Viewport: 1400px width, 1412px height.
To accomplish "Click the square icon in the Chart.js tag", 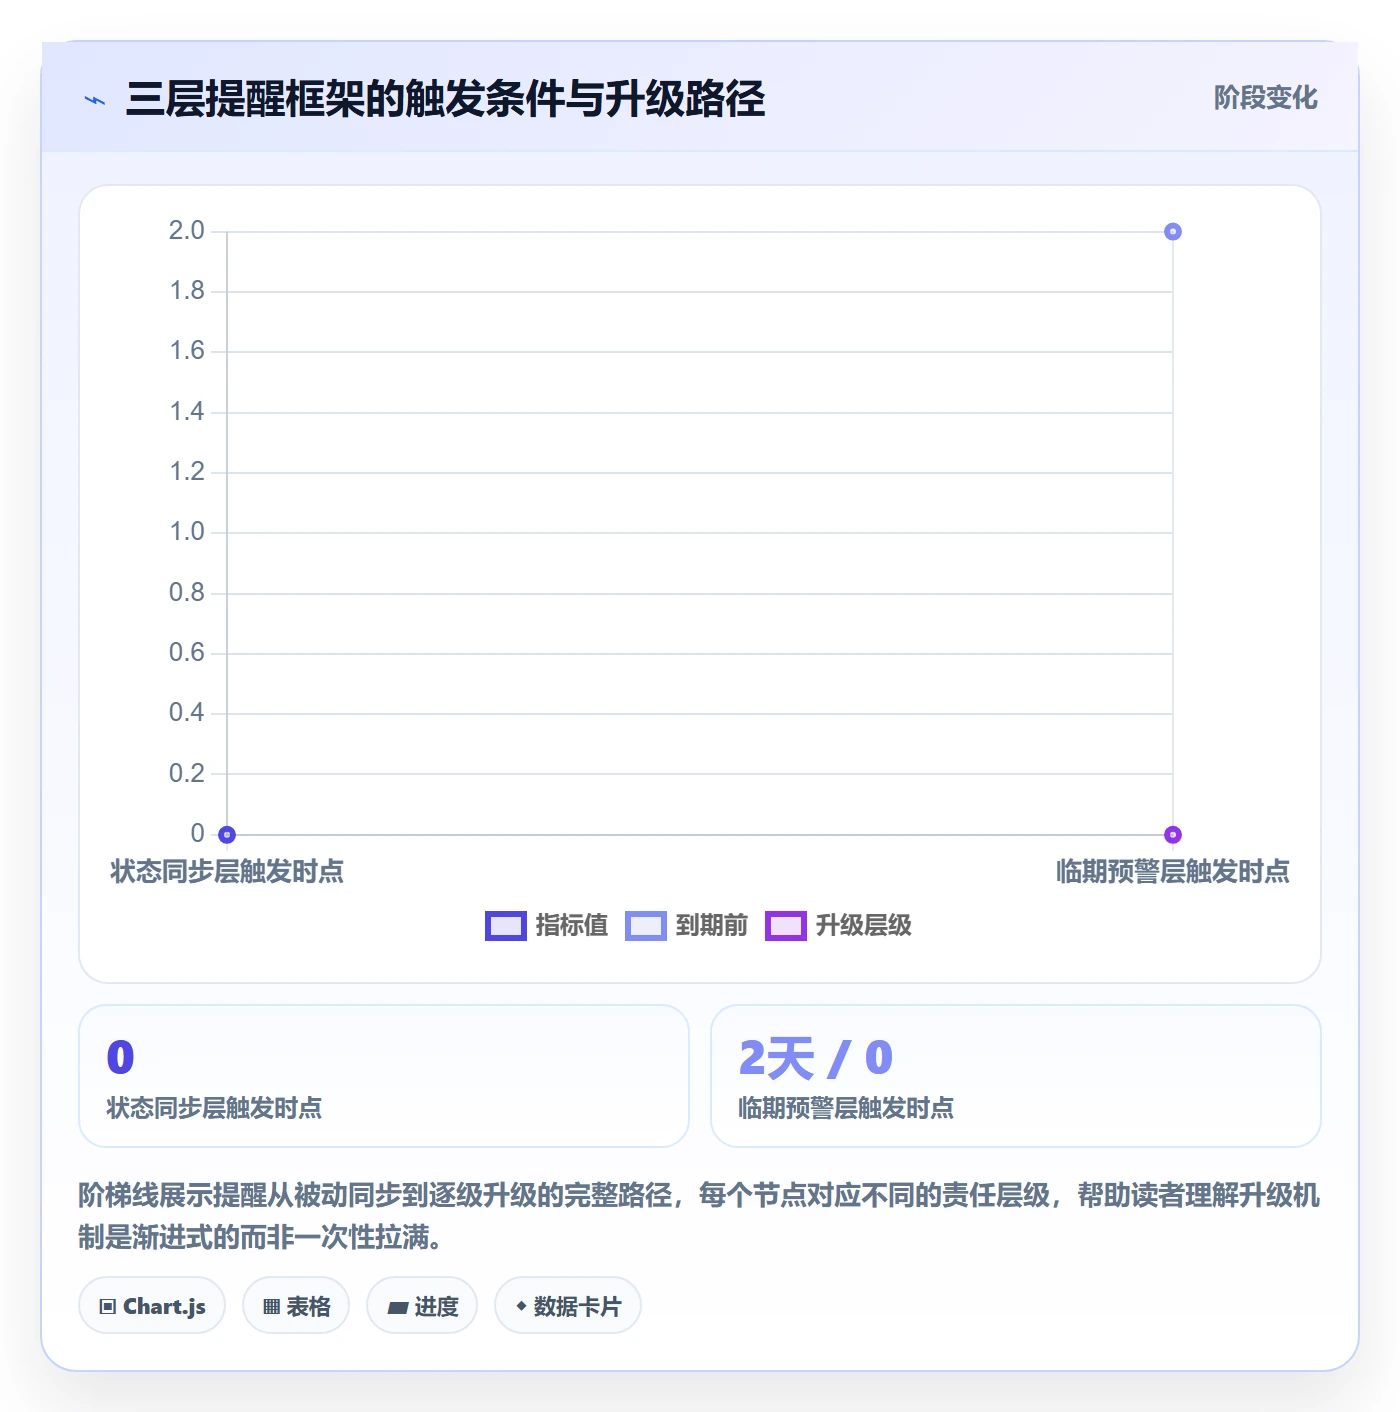I will tap(108, 1307).
